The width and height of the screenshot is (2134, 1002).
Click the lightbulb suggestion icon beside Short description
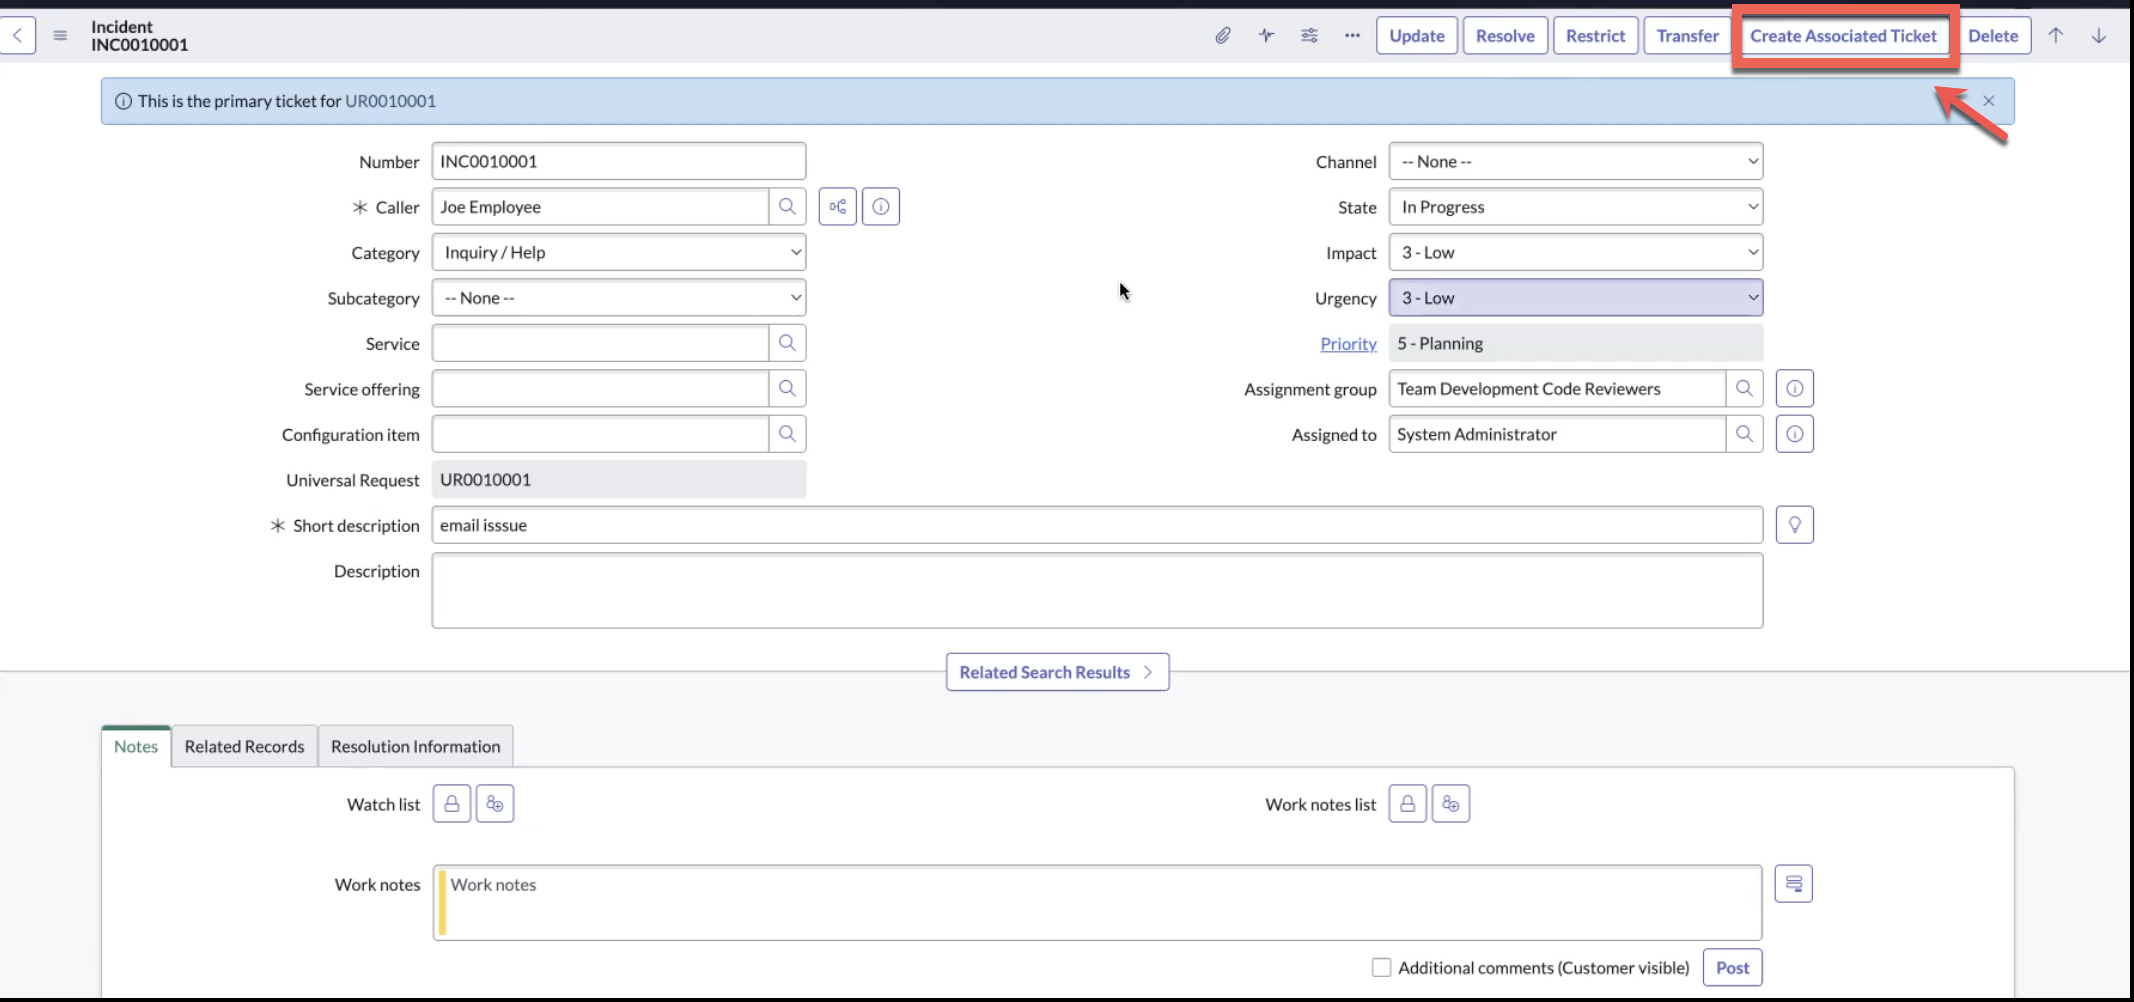1795,525
